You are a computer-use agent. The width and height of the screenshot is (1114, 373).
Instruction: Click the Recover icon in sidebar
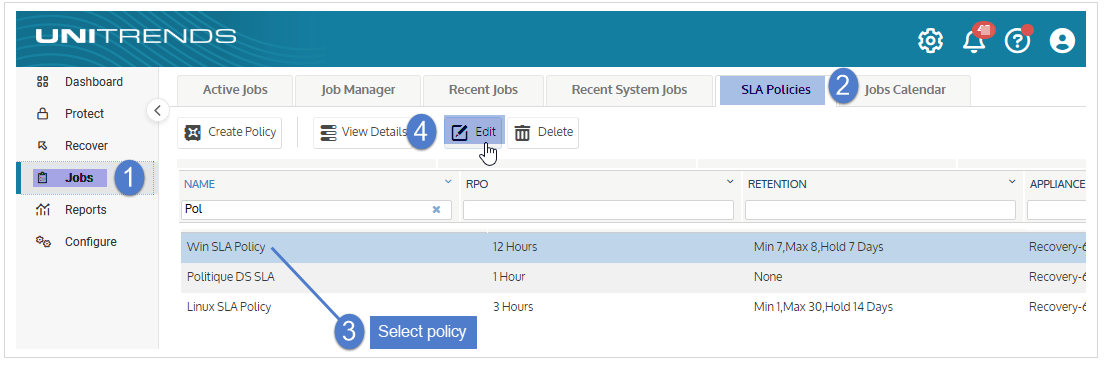click(x=42, y=146)
